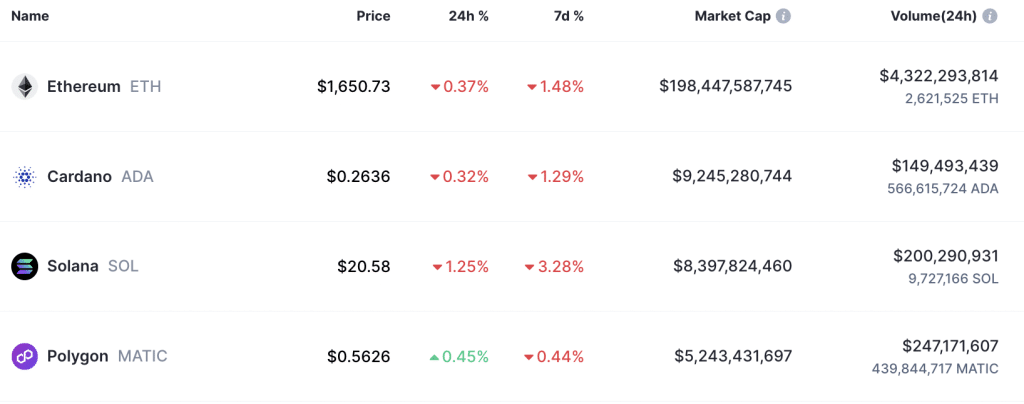Viewport: 1024px width, 404px height.
Task: Click the Ethereum coin logo icon
Action: pyautogui.click(x=24, y=87)
